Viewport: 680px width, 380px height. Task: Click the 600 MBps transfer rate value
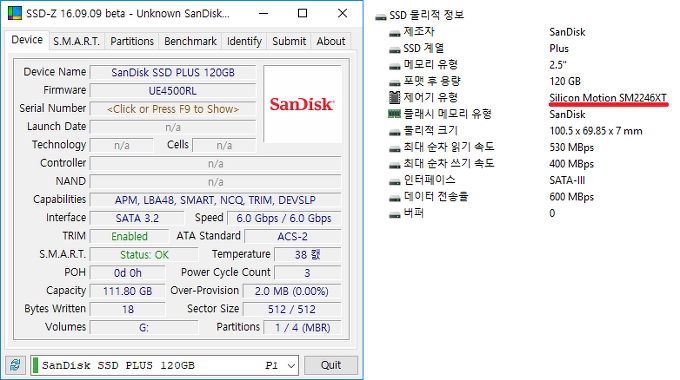(572, 197)
